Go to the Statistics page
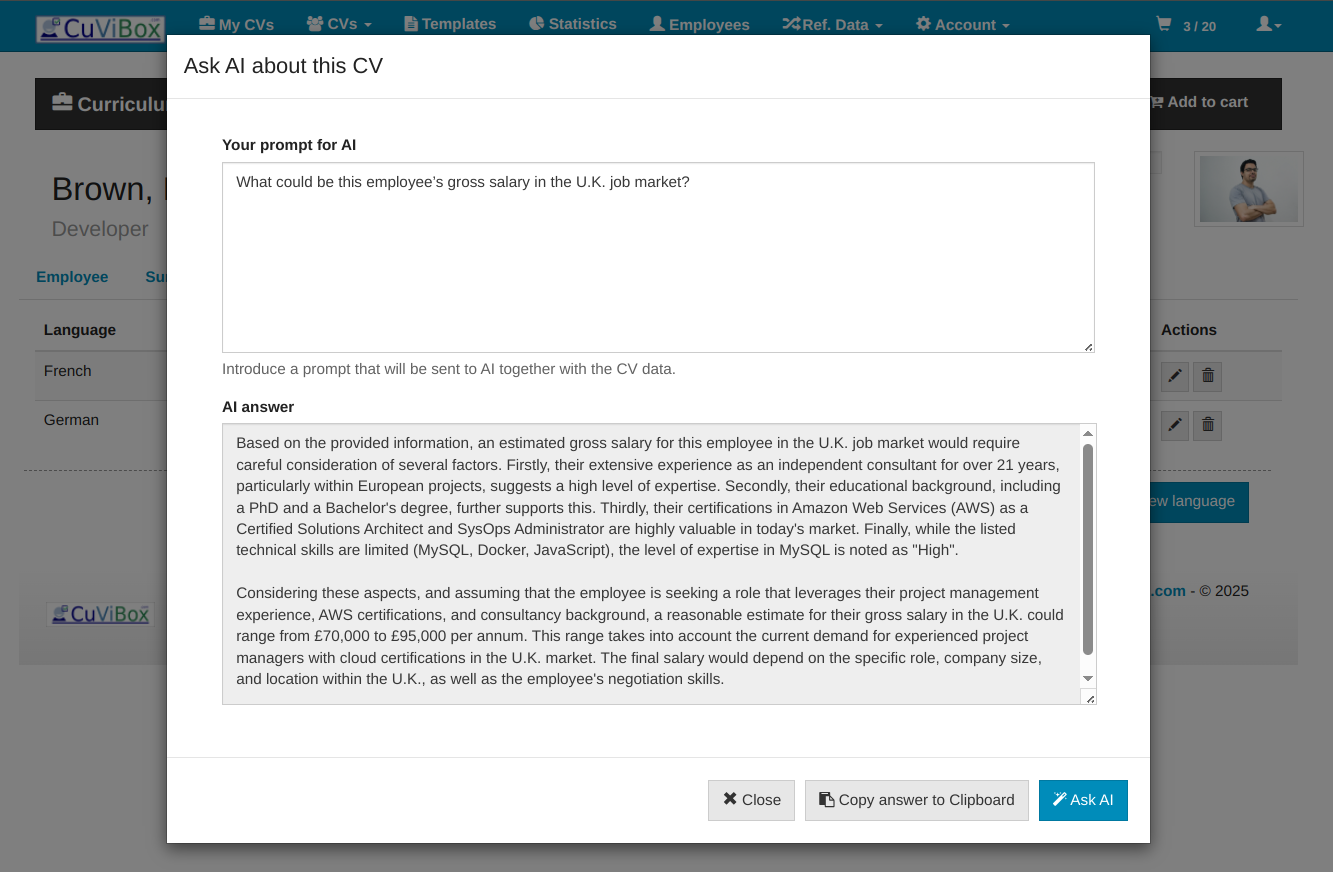1333x872 pixels. 572,24
